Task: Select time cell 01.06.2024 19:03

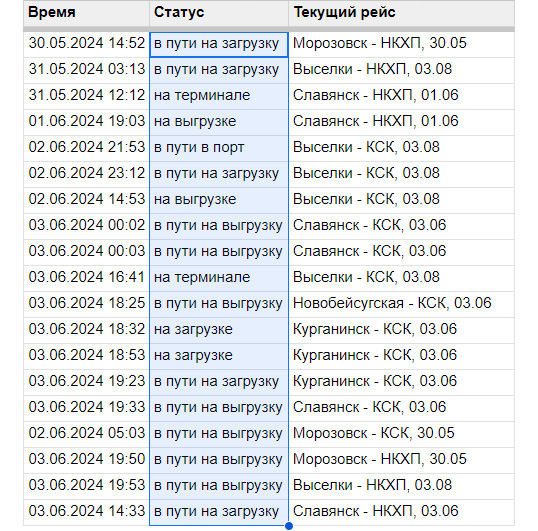Action: [x=87, y=121]
